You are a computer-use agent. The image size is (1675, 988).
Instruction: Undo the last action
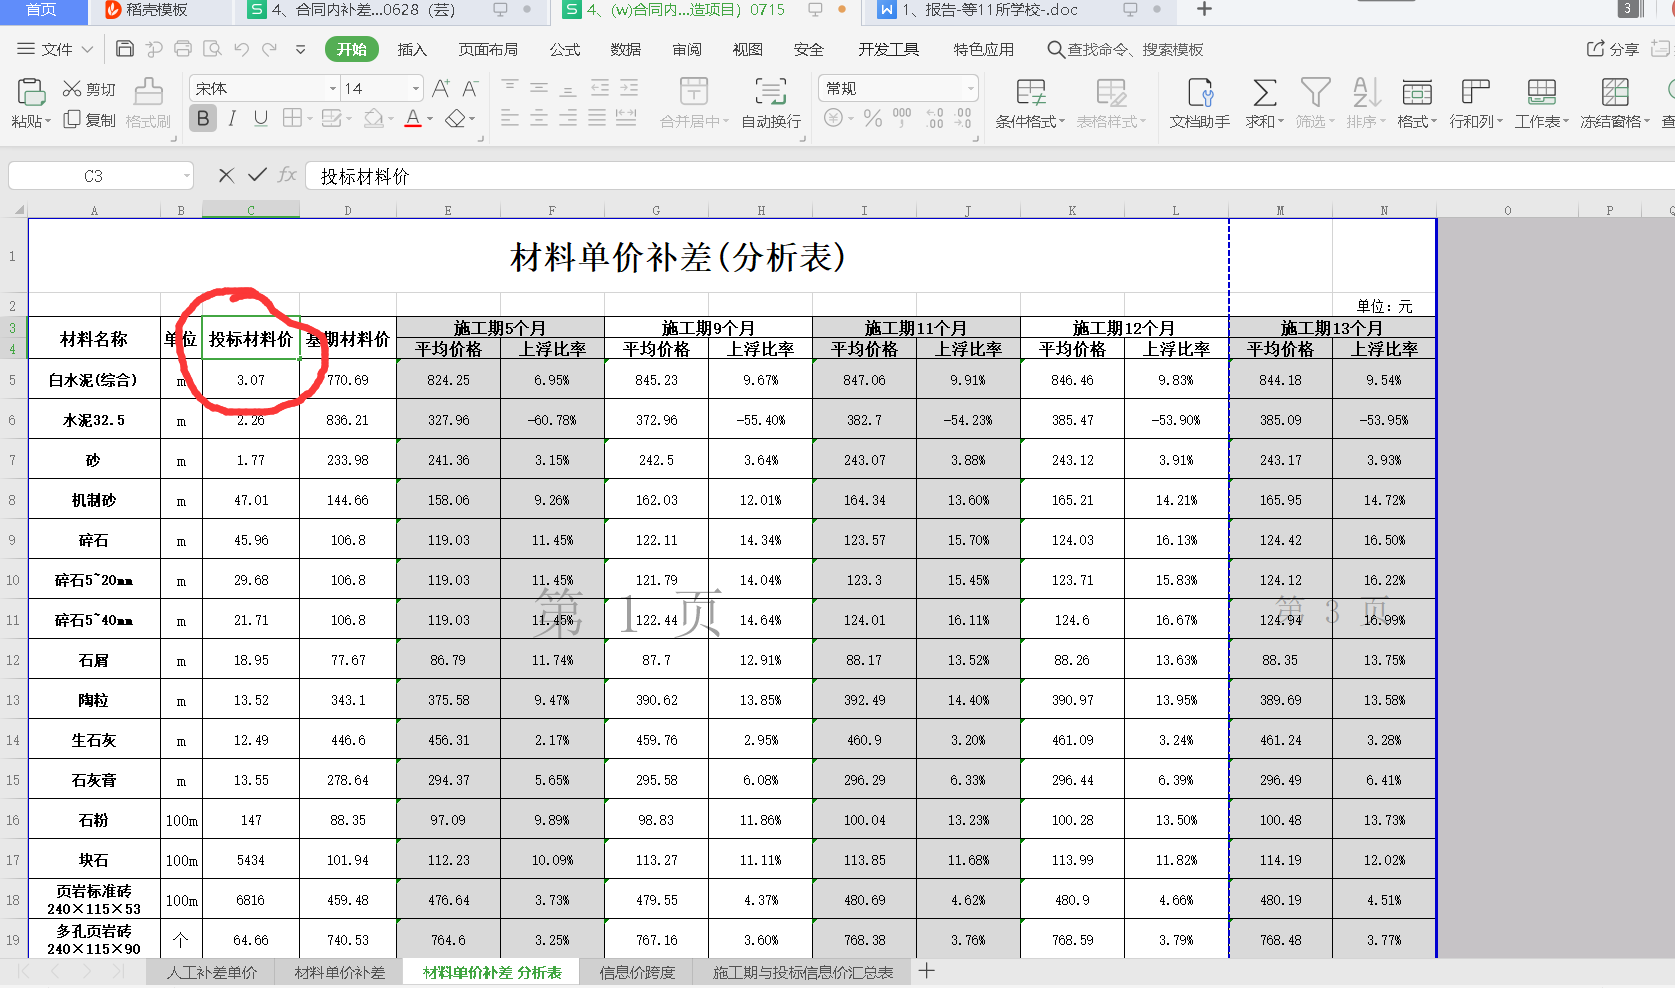tap(241, 49)
